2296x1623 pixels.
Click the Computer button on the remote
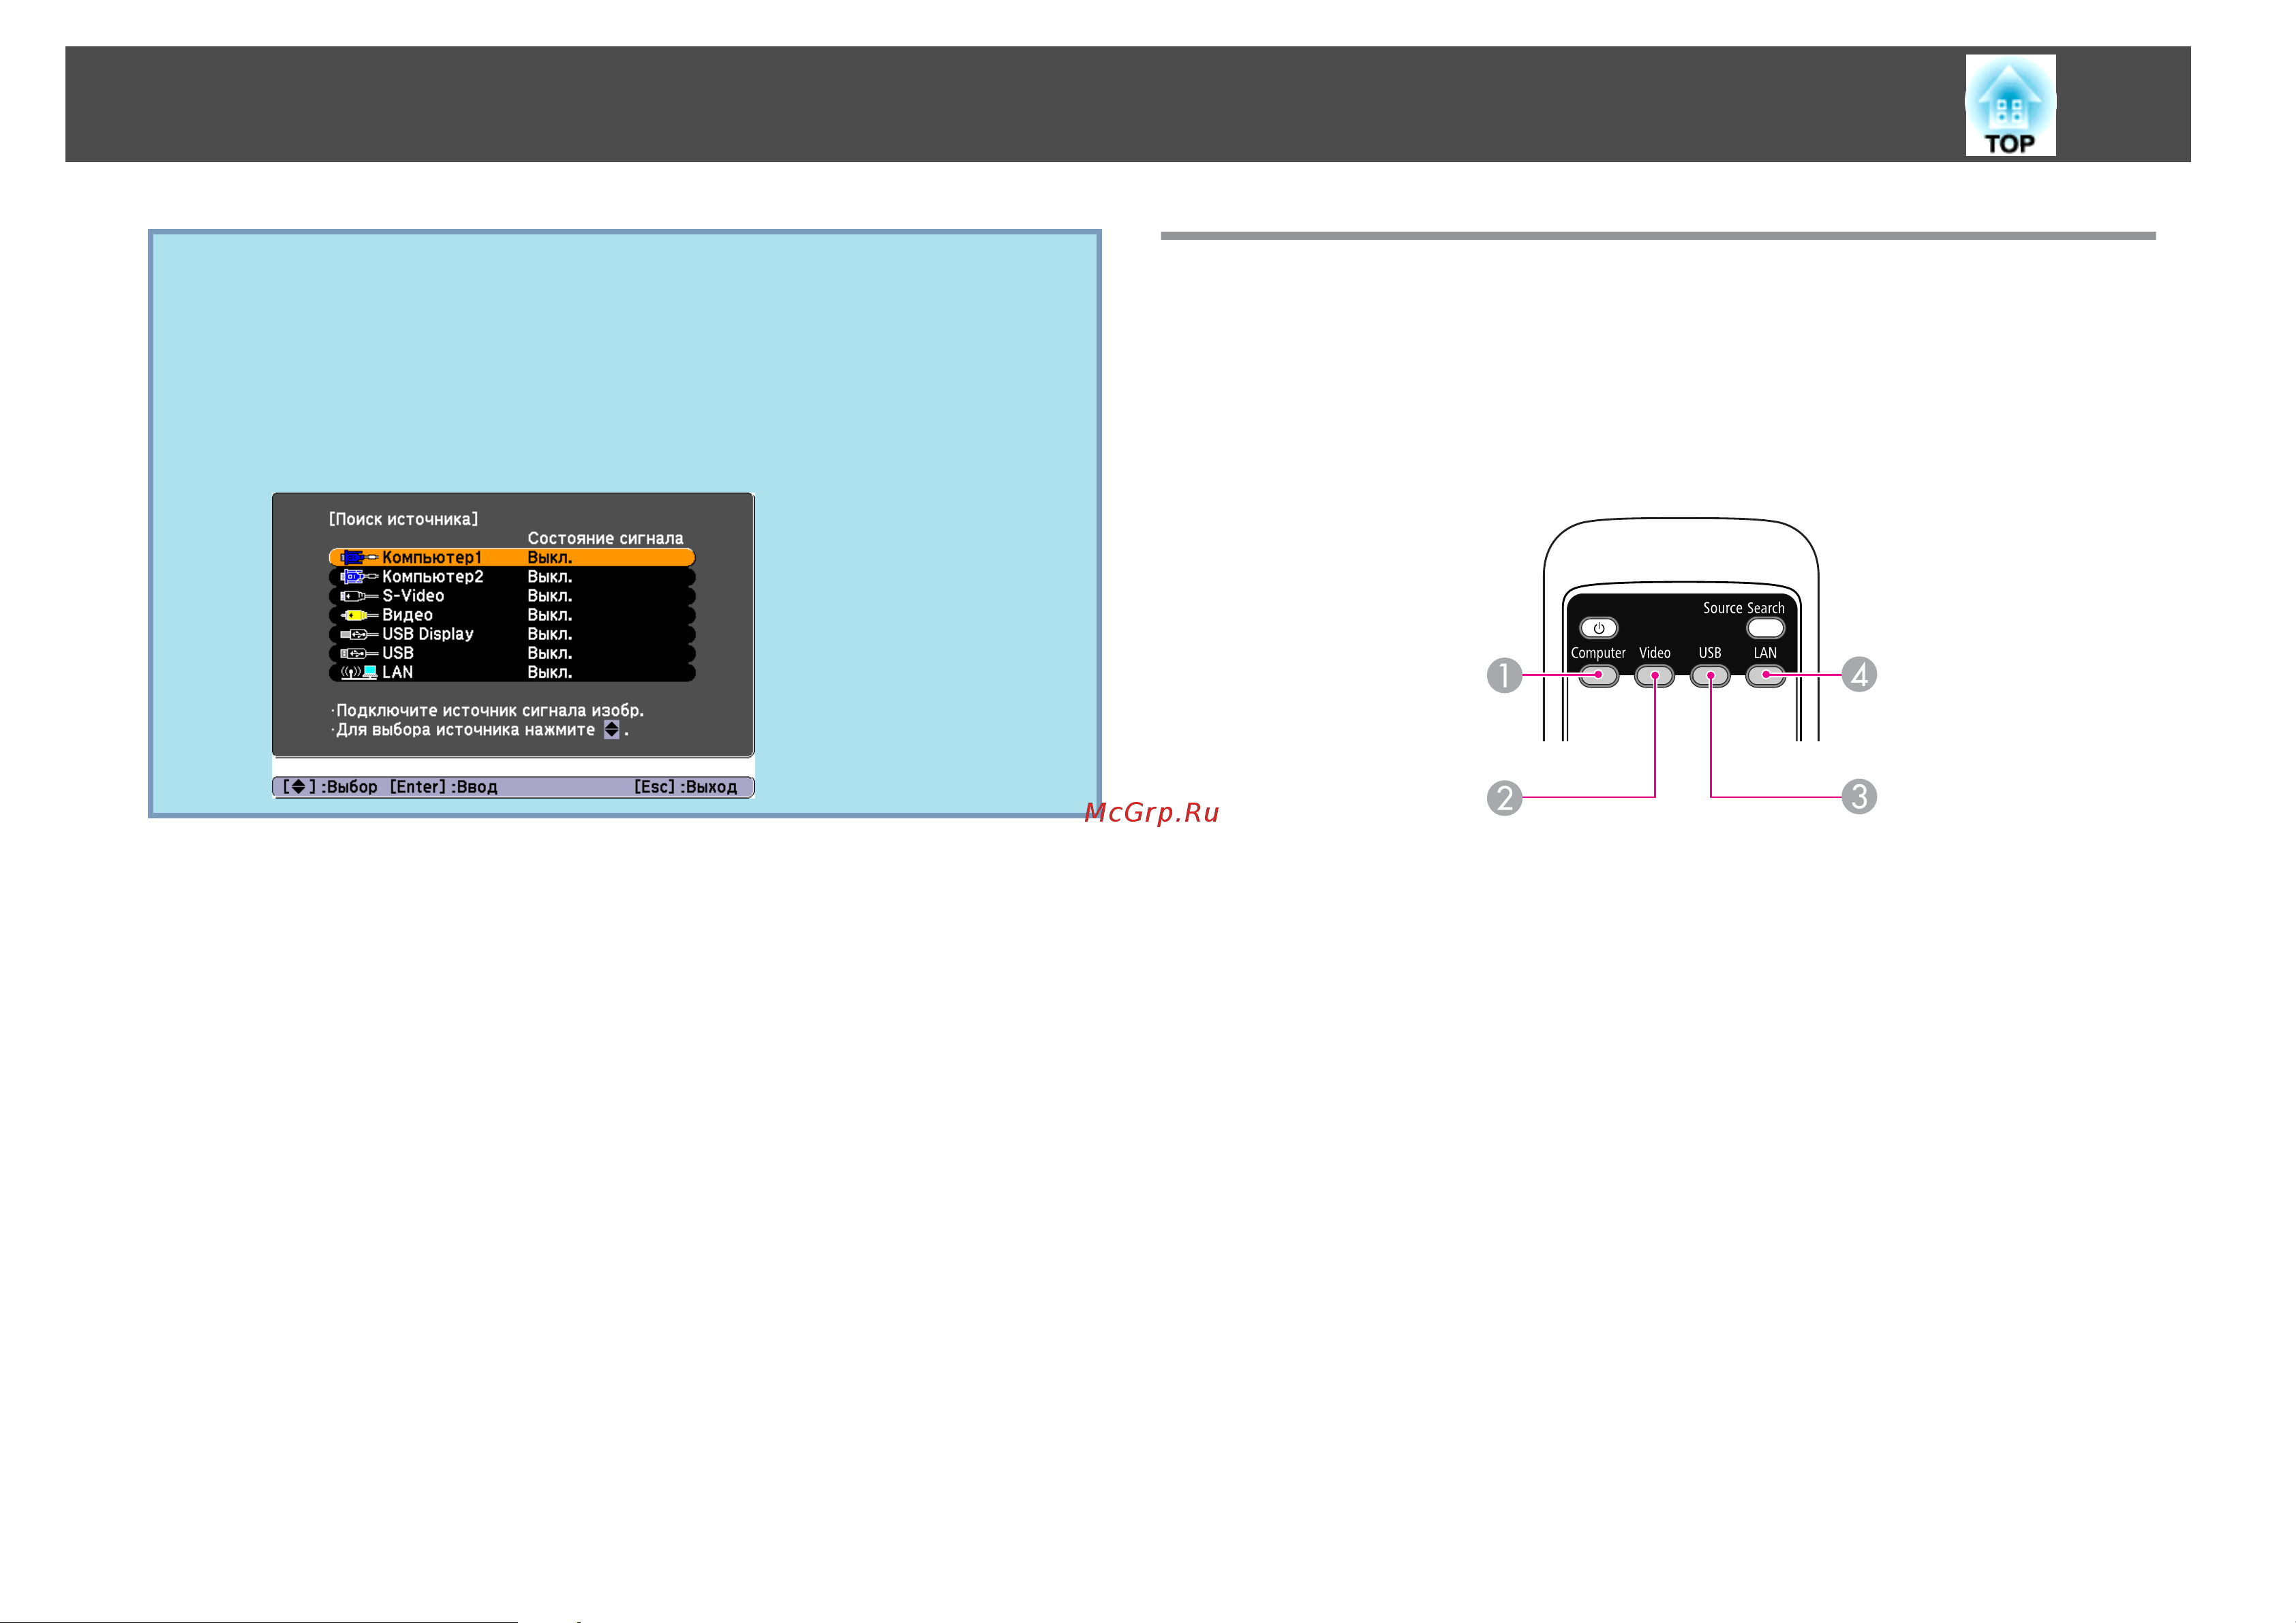pyautogui.click(x=1598, y=676)
